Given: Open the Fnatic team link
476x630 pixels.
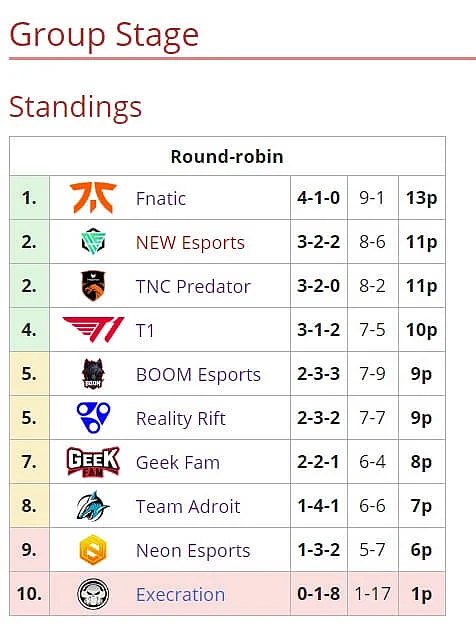Looking at the screenshot, I should pyautogui.click(x=161, y=198).
